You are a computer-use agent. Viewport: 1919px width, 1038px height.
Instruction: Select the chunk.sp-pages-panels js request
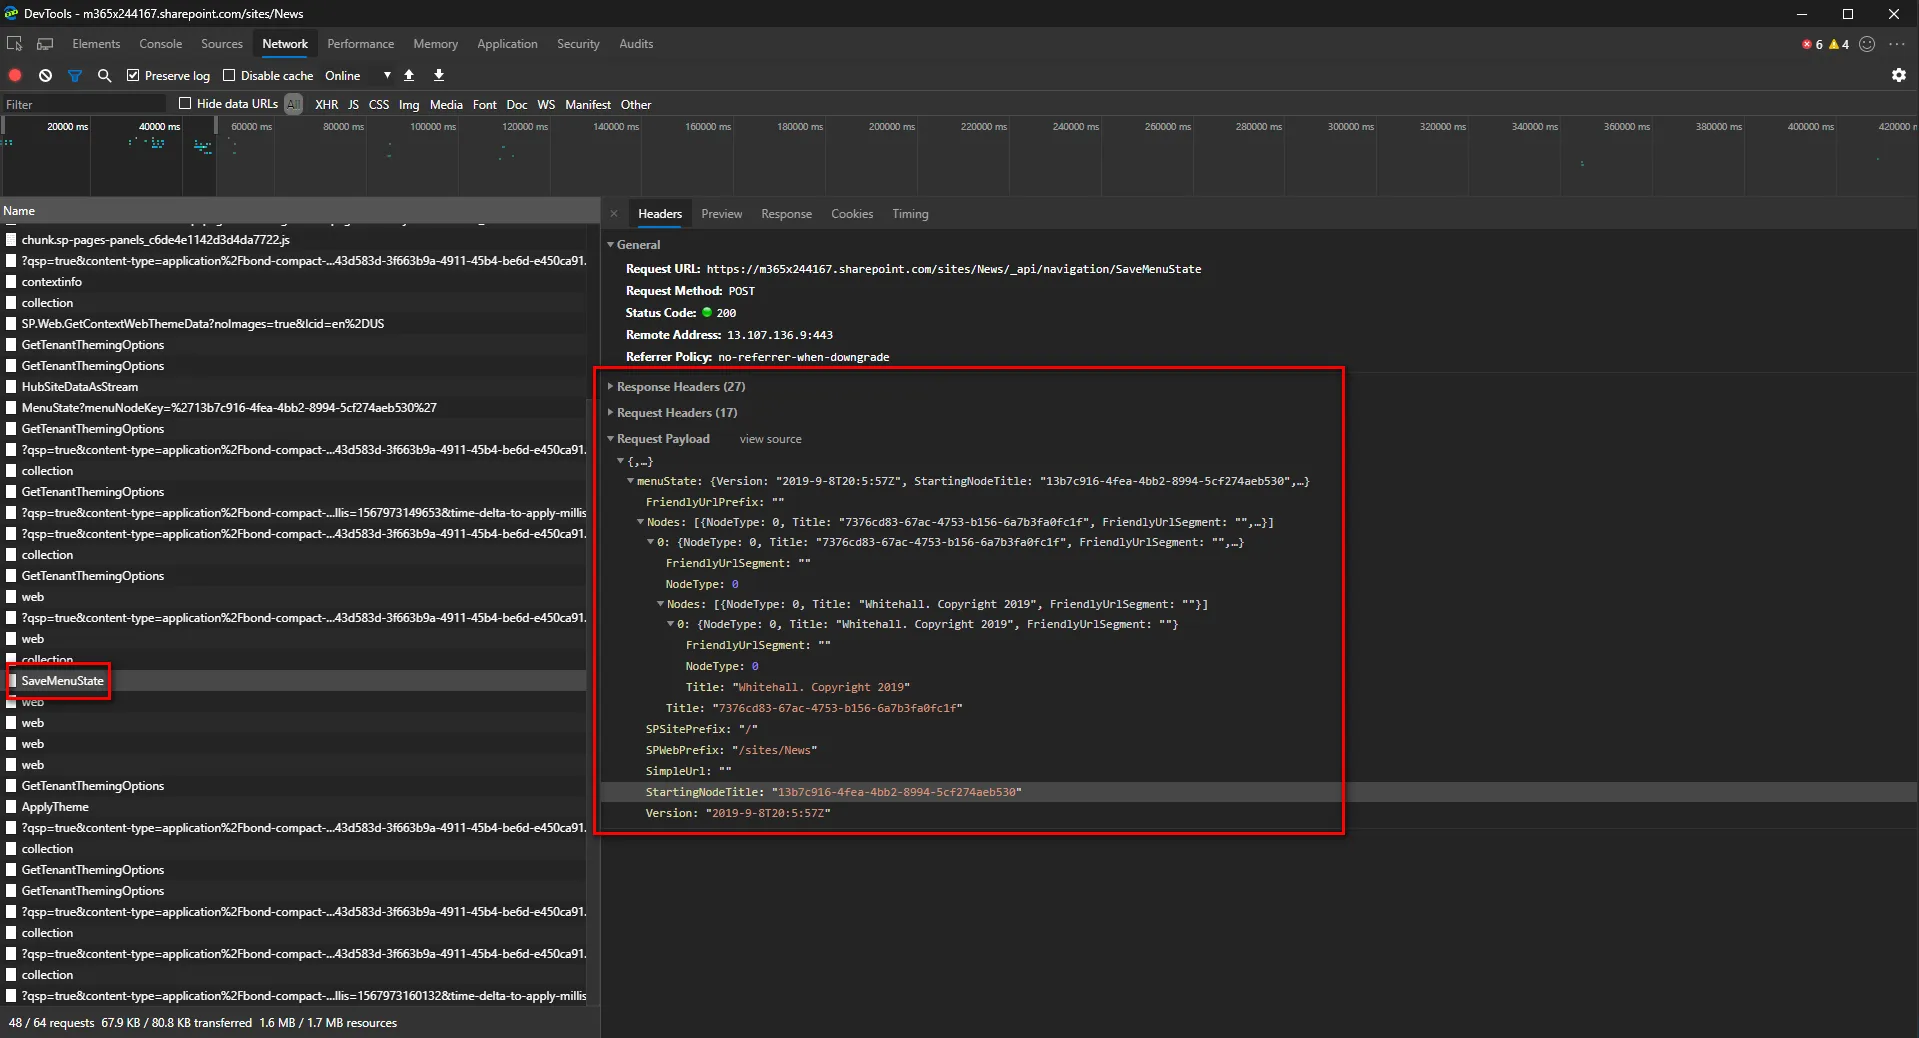294,240
